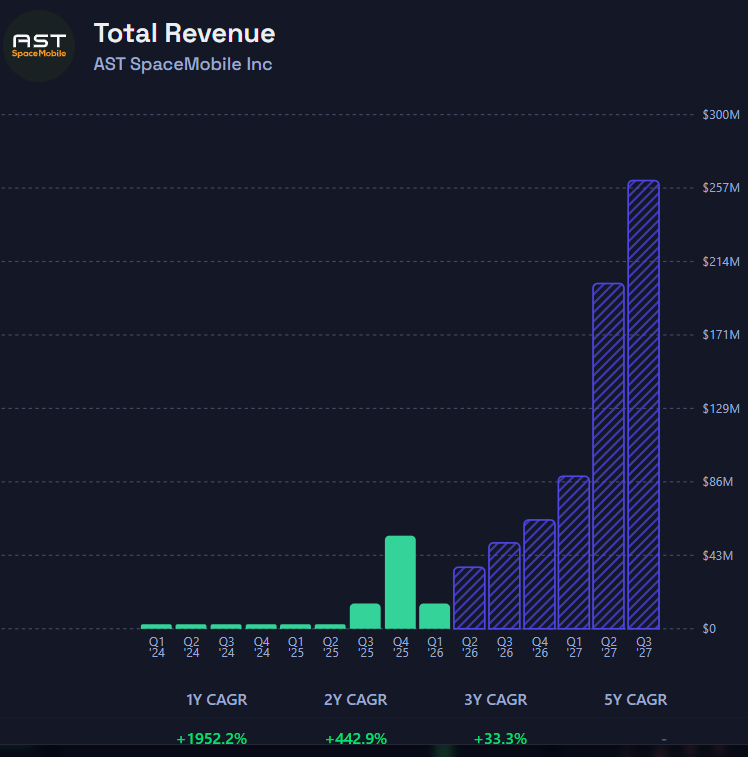Select the Q4 '26 forecast bar
This screenshot has height=757, width=748.
point(539,575)
